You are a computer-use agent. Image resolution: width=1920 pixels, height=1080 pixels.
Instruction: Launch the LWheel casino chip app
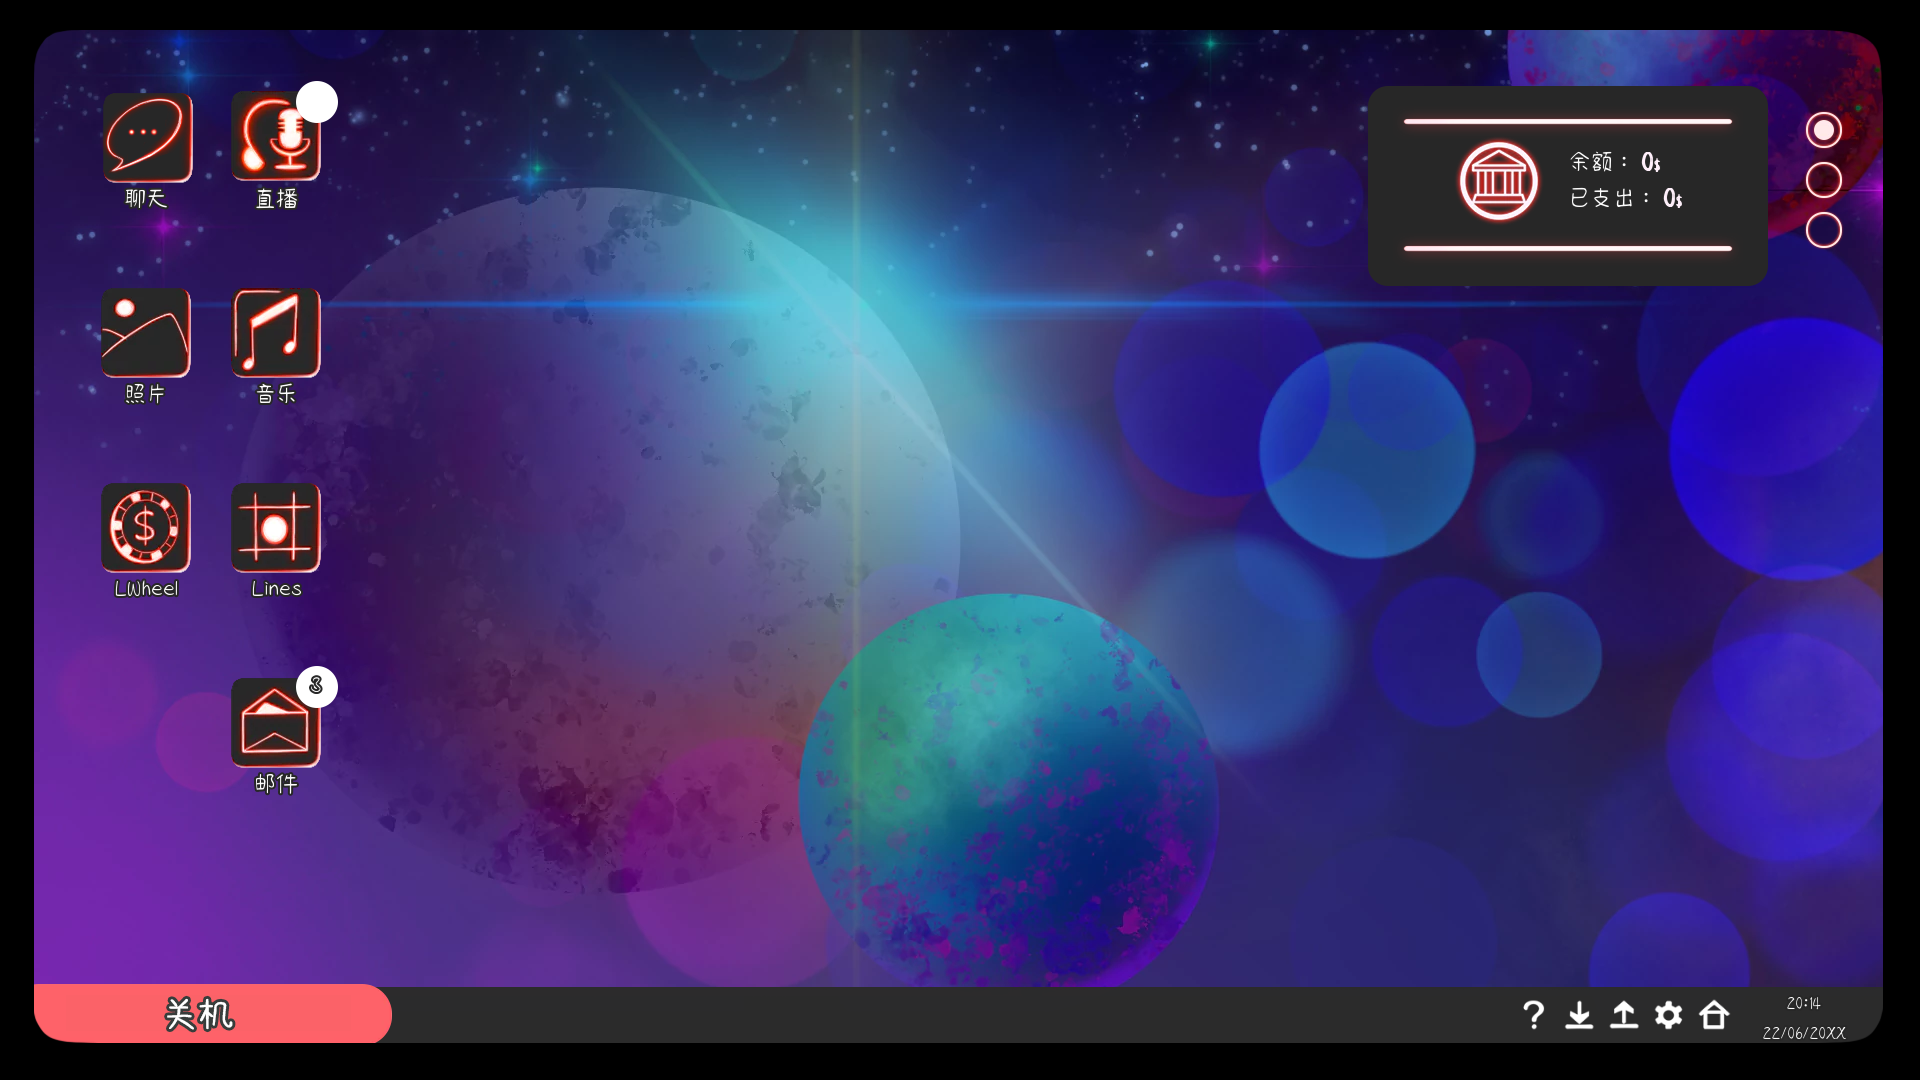pos(146,528)
